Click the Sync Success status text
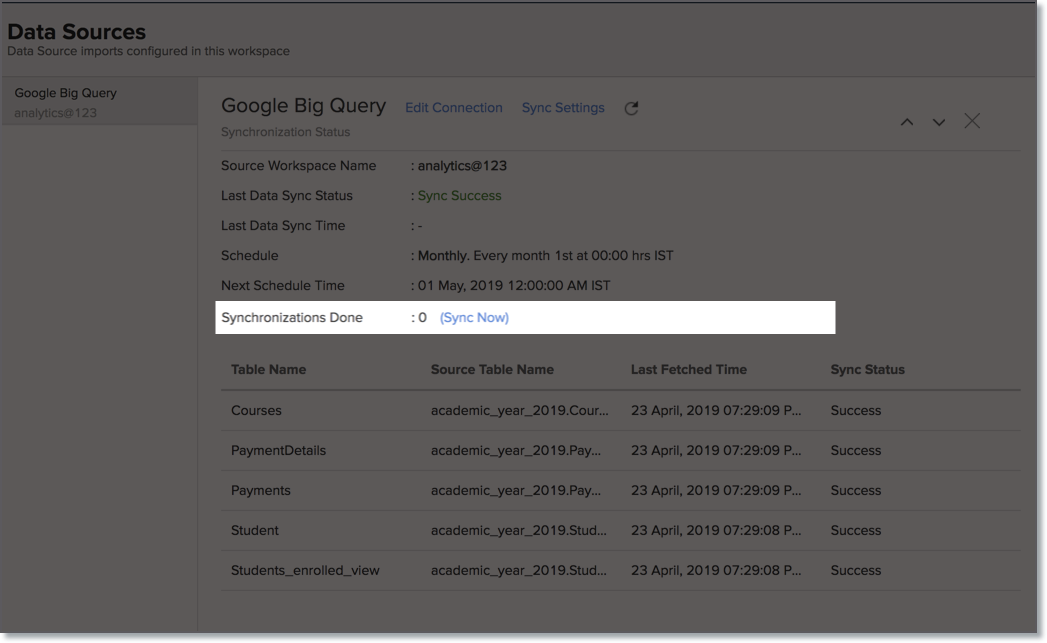1047x643 pixels. 459,196
